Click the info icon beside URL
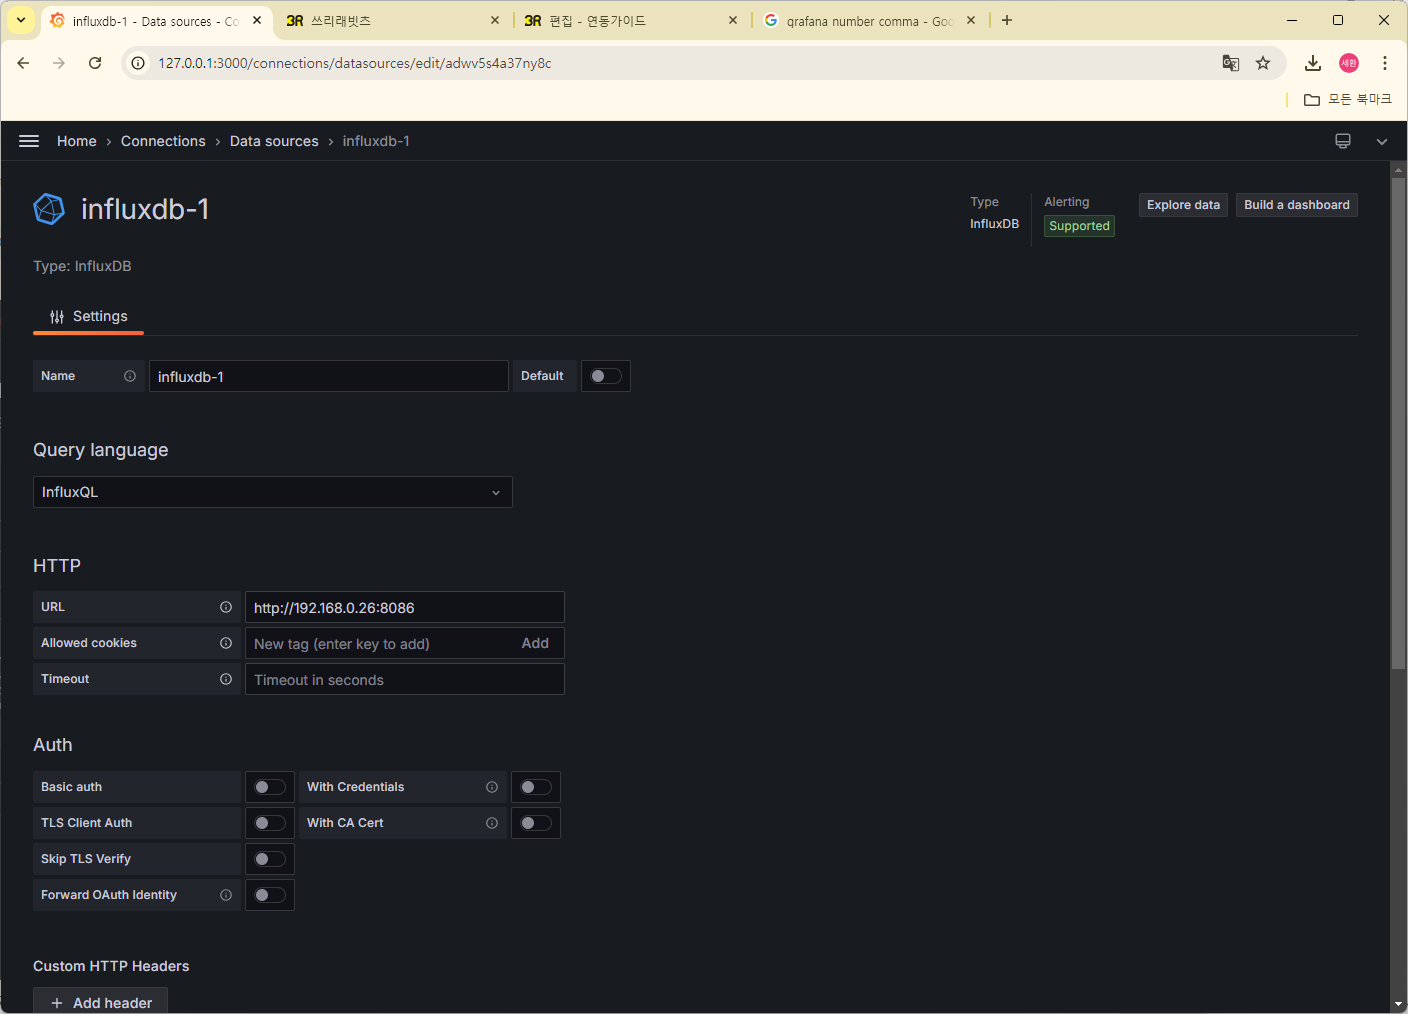Screen dimensions: 1408x1014 coord(226,607)
